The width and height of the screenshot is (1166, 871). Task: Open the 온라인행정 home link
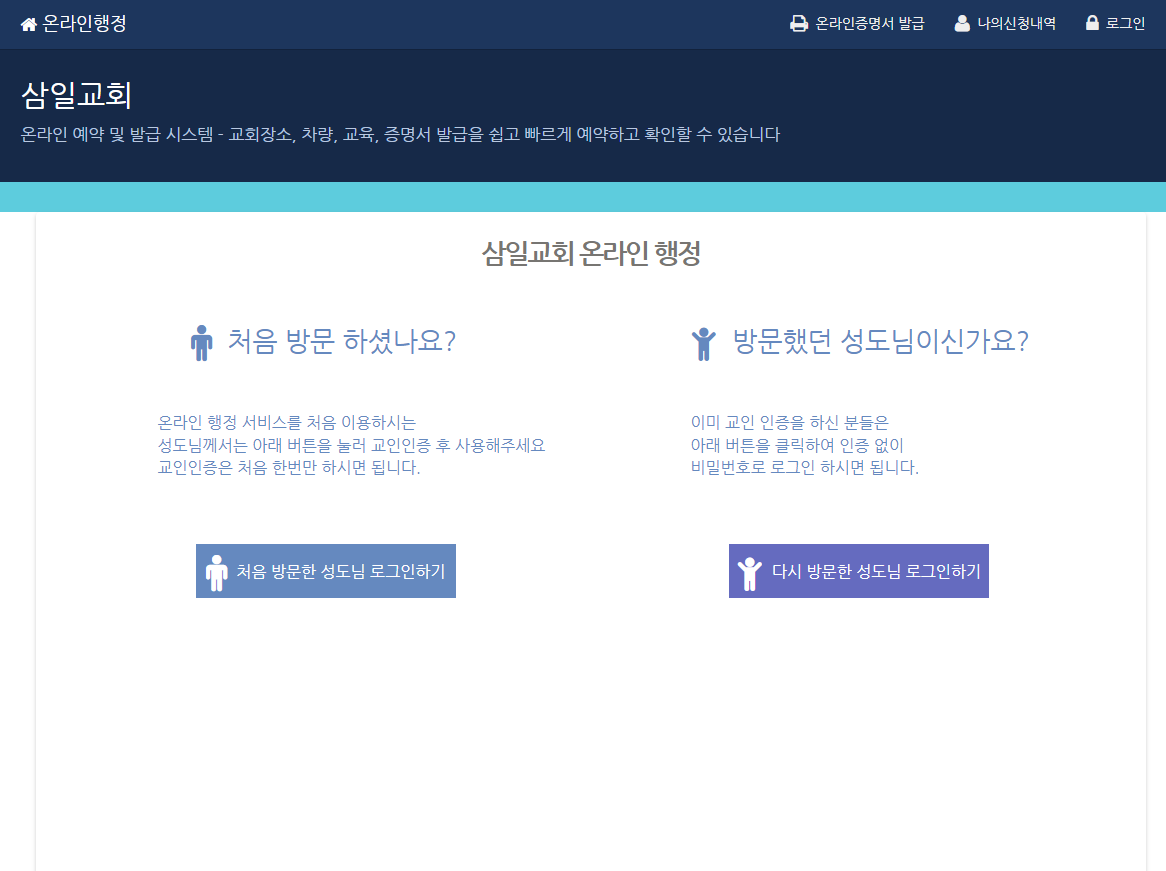tap(84, 24)
